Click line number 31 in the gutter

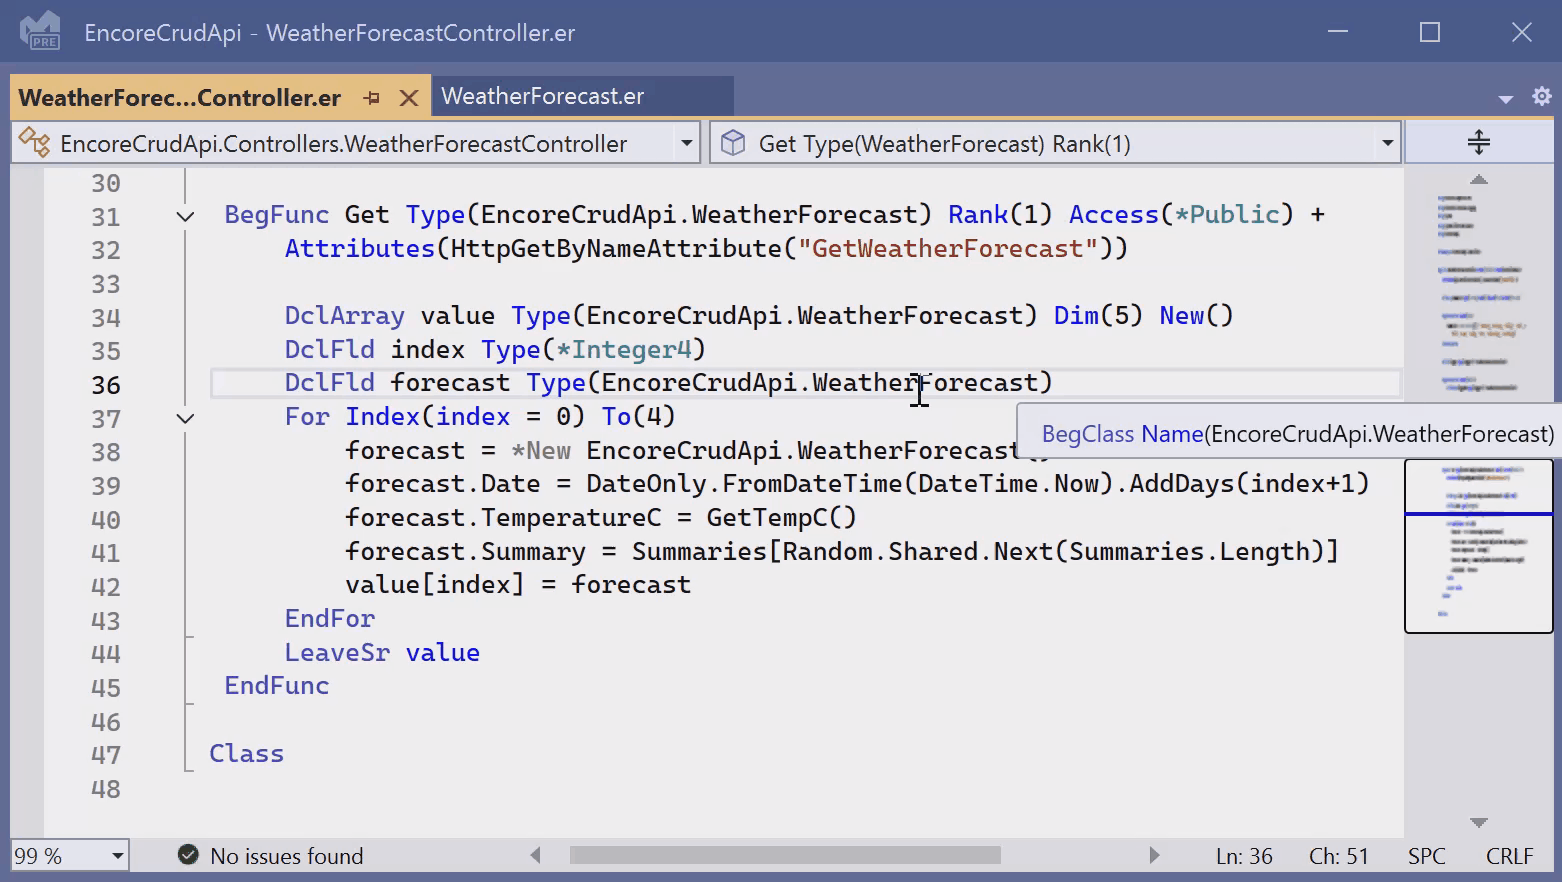click(106, 217)
